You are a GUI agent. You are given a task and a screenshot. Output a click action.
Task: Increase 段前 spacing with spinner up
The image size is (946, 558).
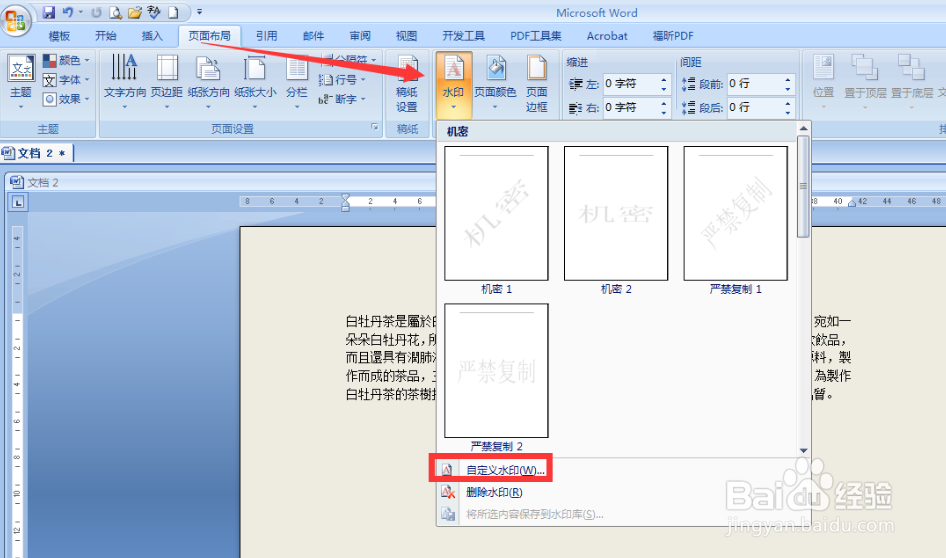point(788,80)
